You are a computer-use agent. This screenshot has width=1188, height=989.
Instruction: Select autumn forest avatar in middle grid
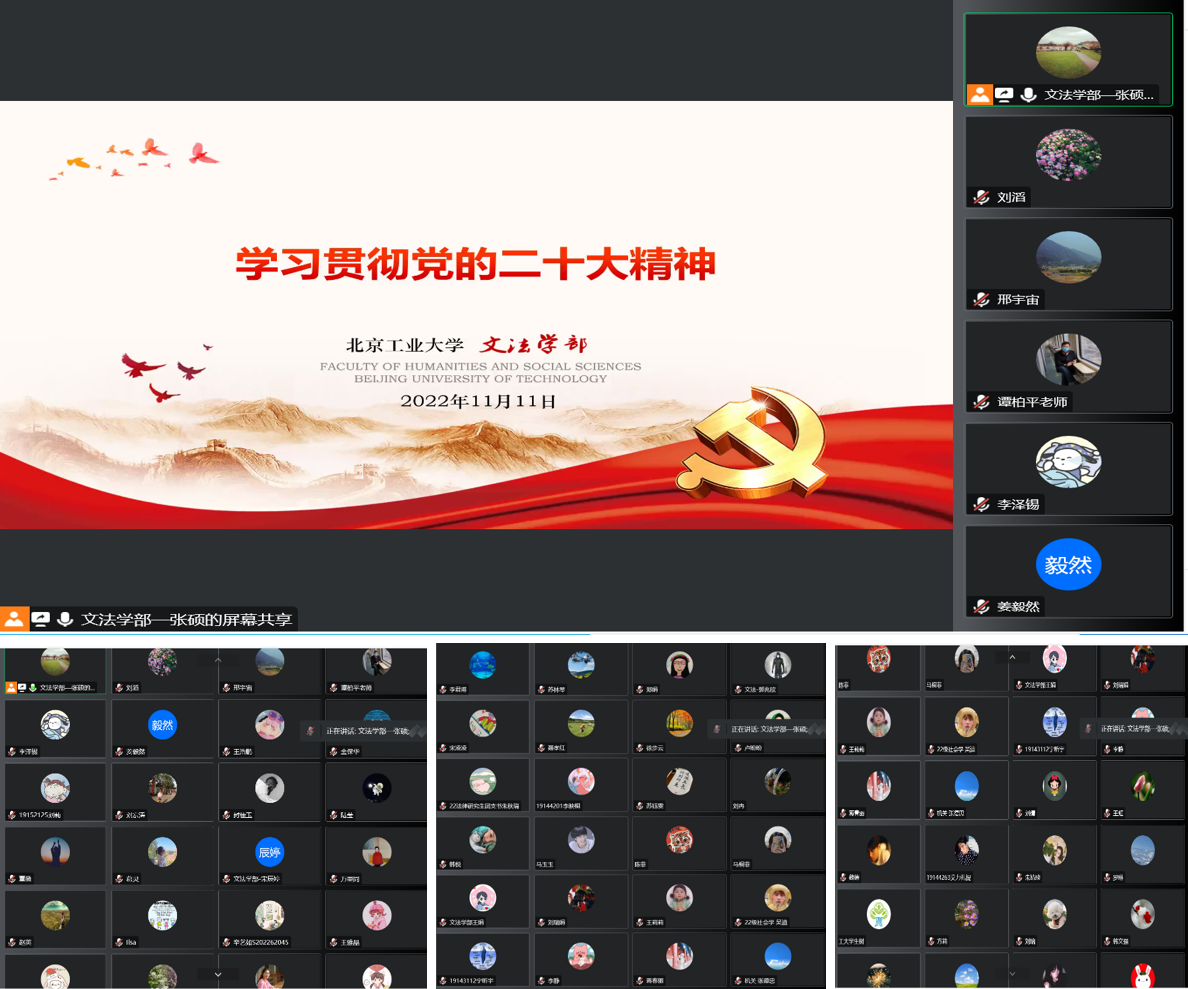tap(680, 723)
